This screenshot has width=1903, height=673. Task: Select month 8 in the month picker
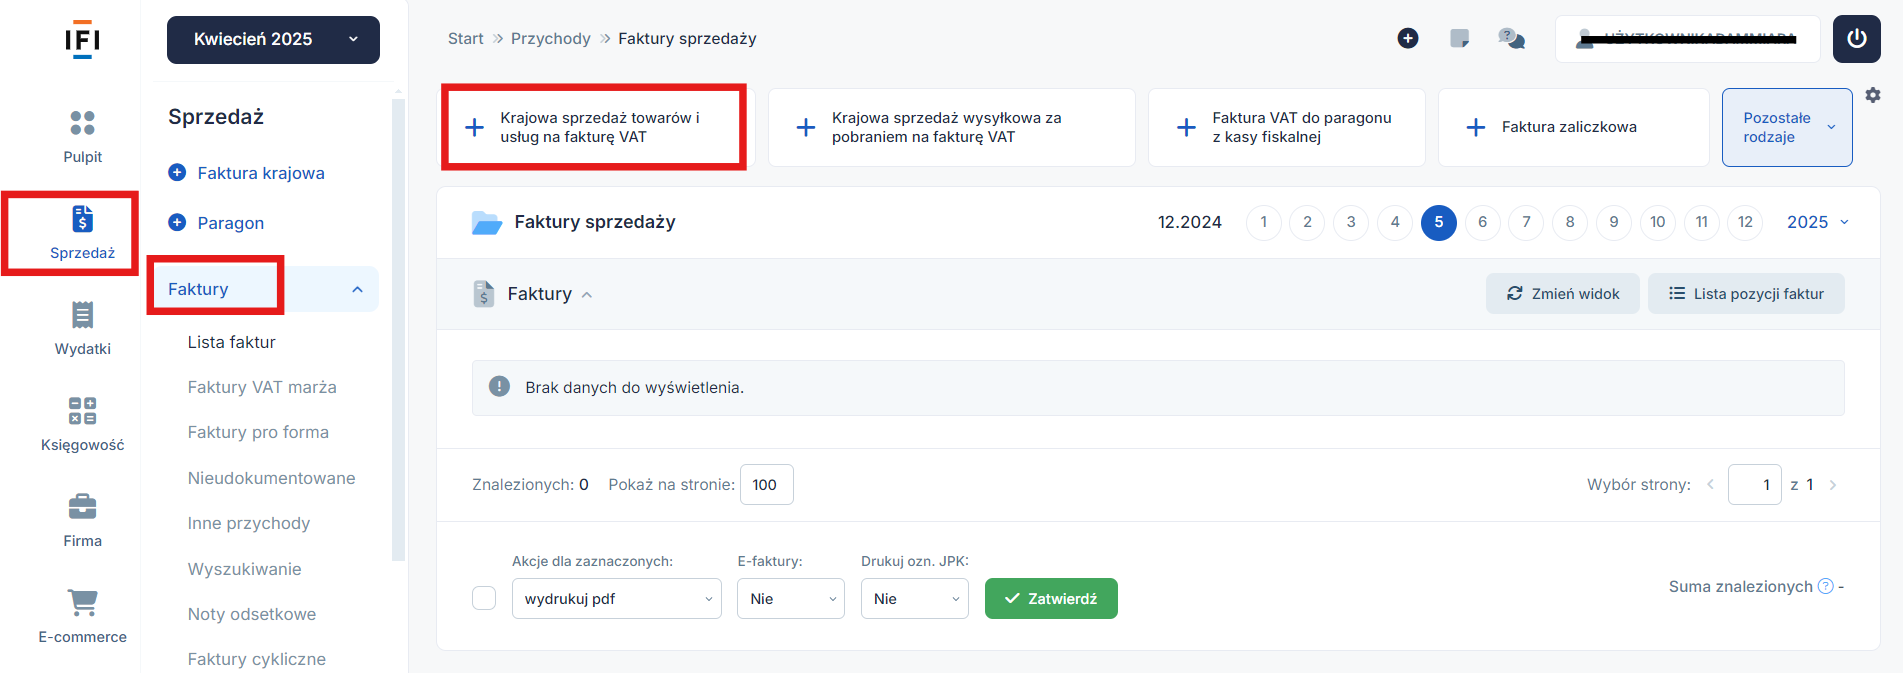[x=1570, y=222]
